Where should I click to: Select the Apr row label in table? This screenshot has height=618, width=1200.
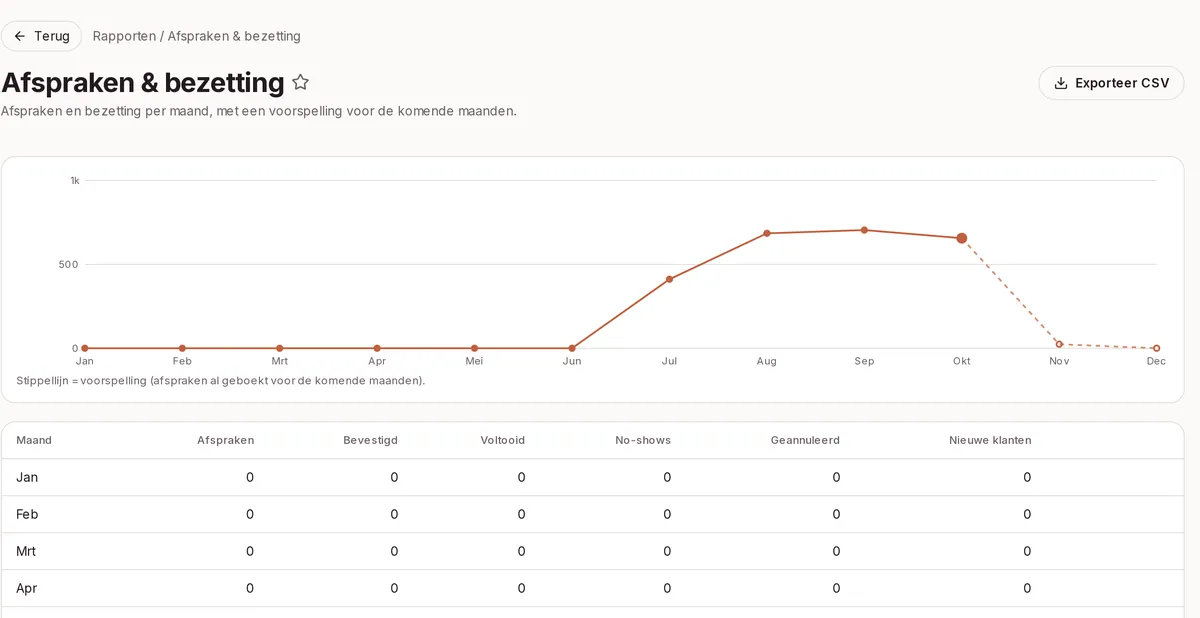(x=26, y=588)
